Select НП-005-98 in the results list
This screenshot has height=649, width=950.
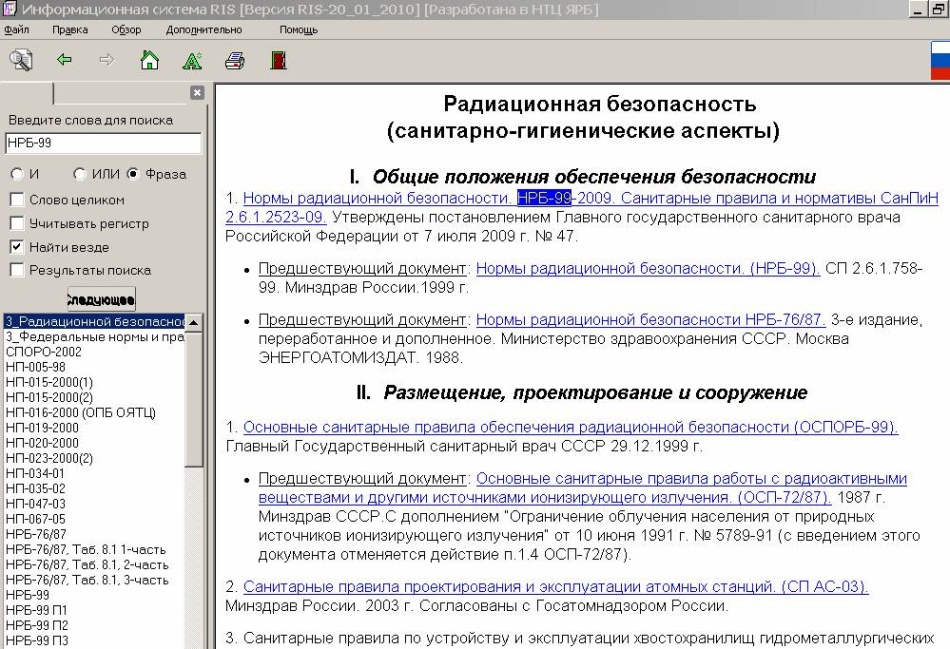tap(35, 367)
